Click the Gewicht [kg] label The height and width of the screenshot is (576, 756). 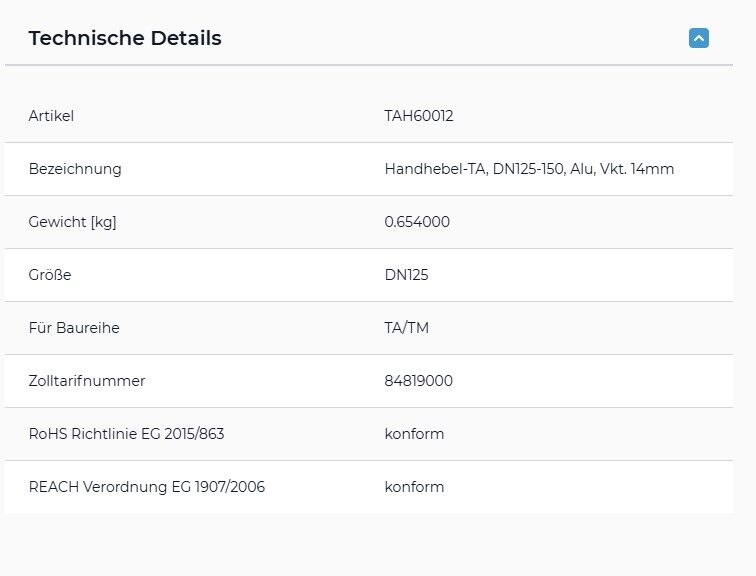[72, 222]
